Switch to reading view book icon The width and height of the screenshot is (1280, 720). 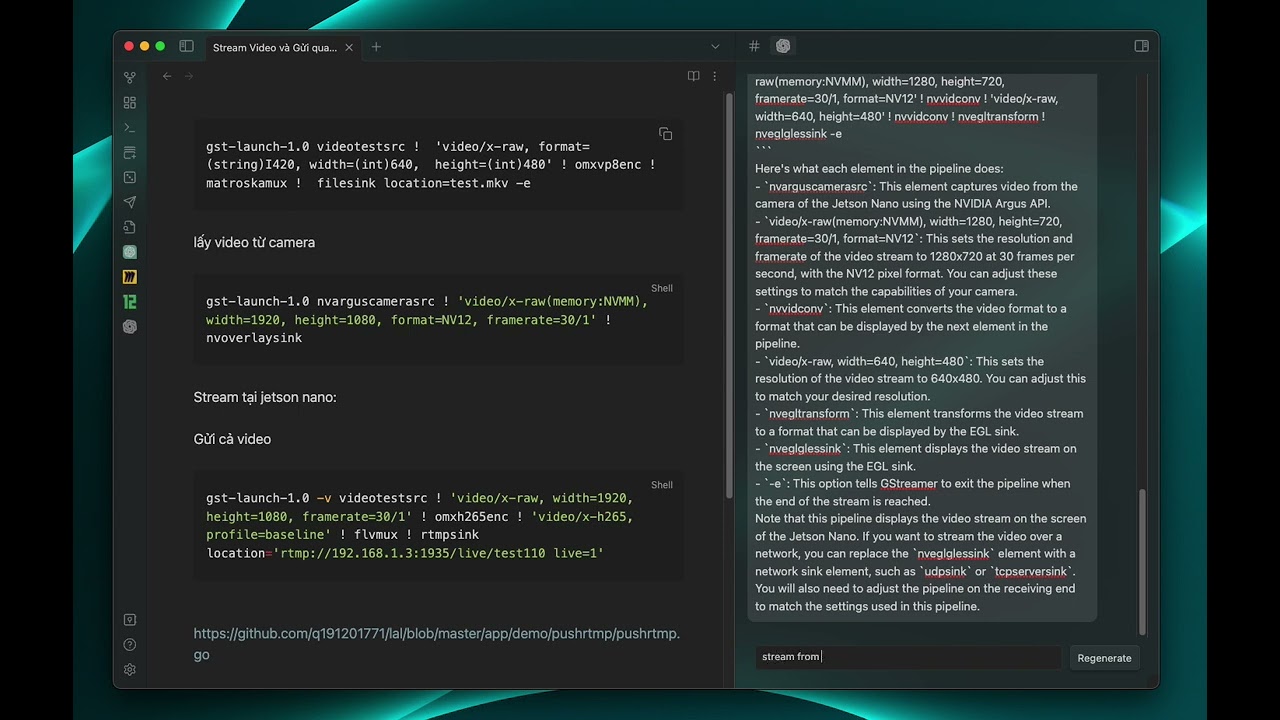[x=693, y=76]
